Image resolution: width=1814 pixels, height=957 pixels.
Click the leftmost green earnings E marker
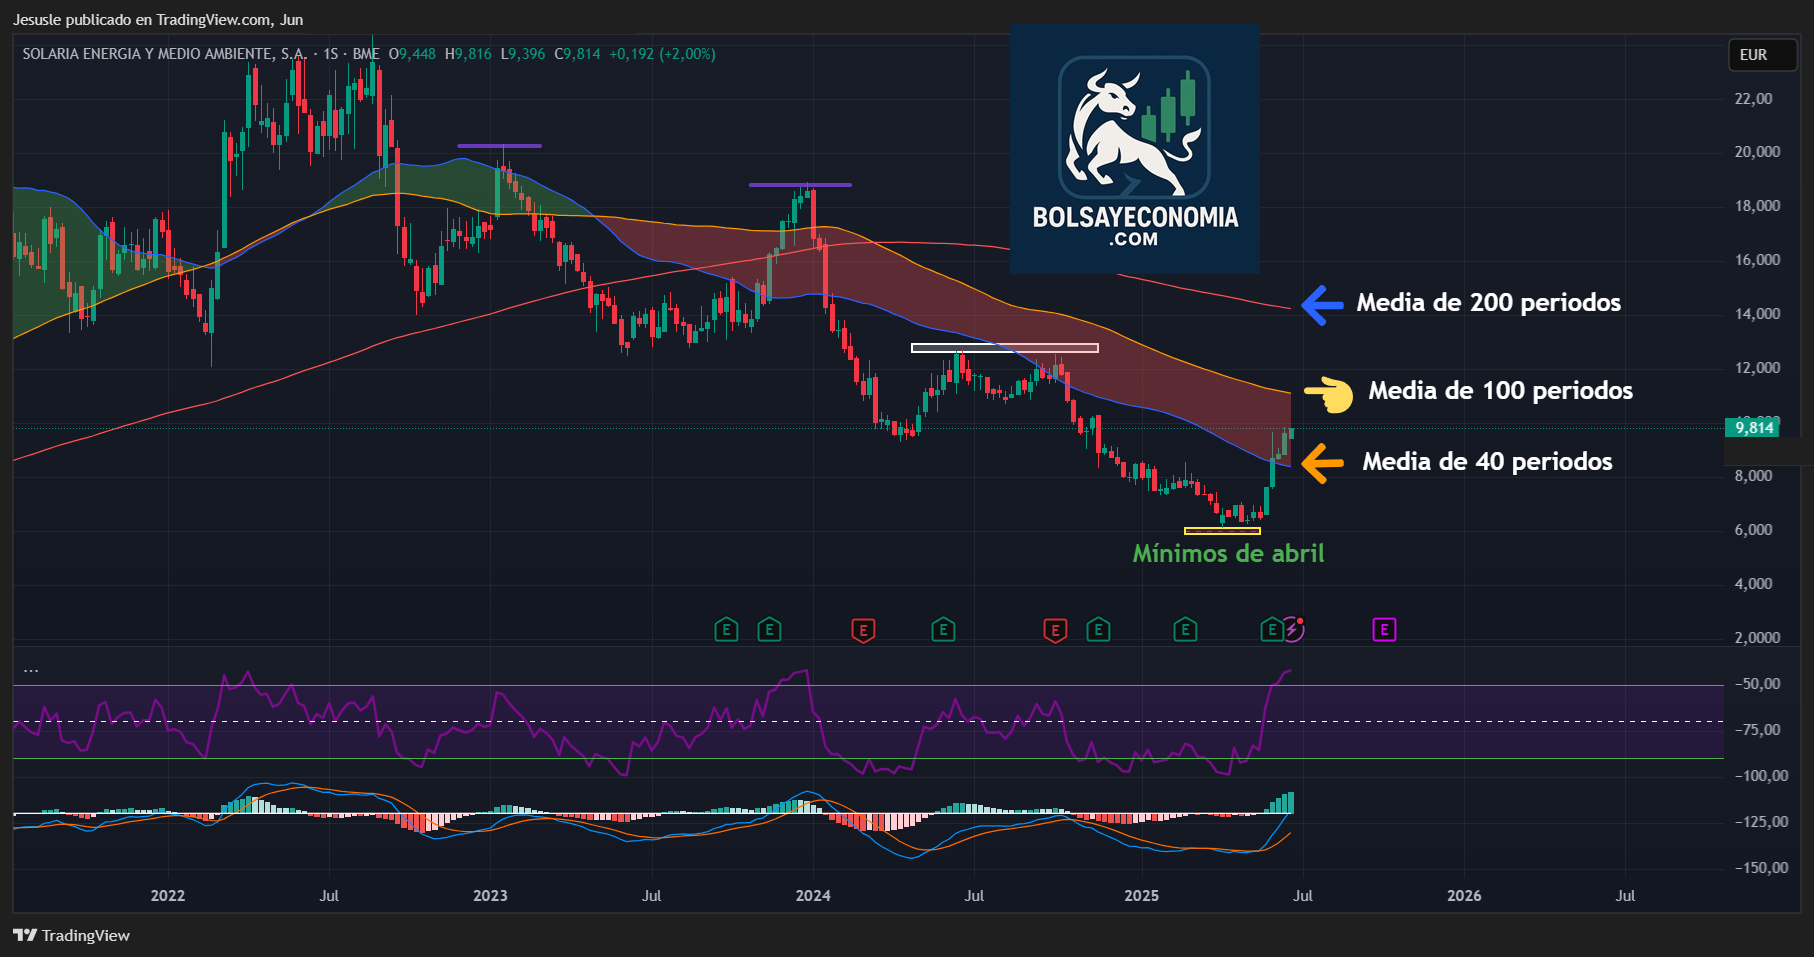[726, 630]
